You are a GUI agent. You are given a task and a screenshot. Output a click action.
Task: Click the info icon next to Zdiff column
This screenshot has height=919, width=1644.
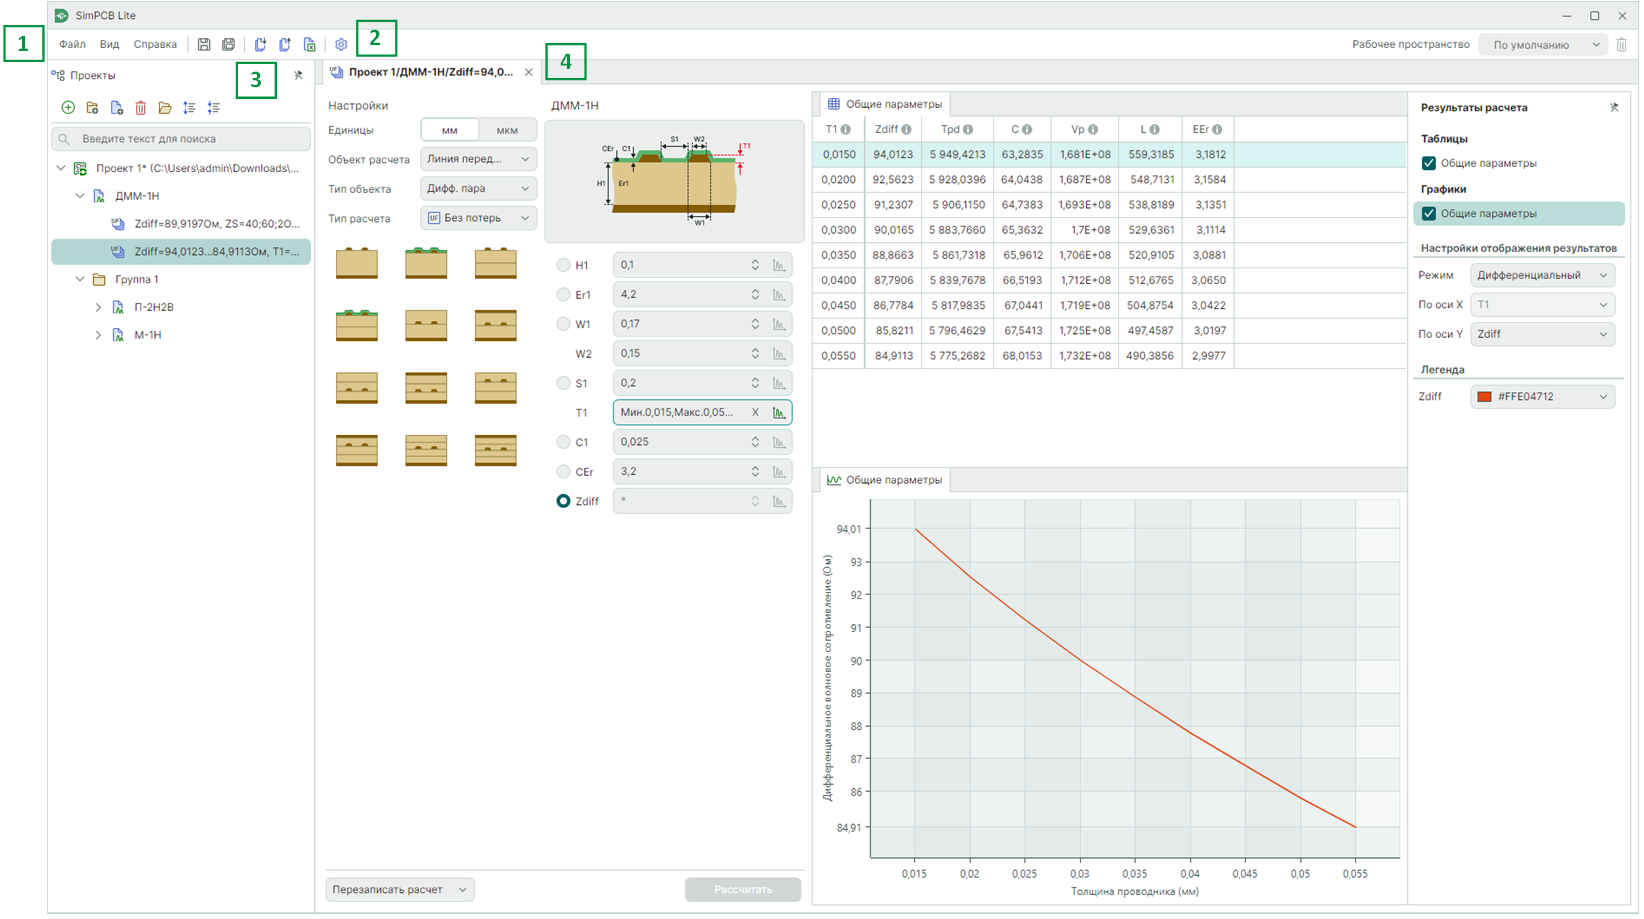pos(906,130)
